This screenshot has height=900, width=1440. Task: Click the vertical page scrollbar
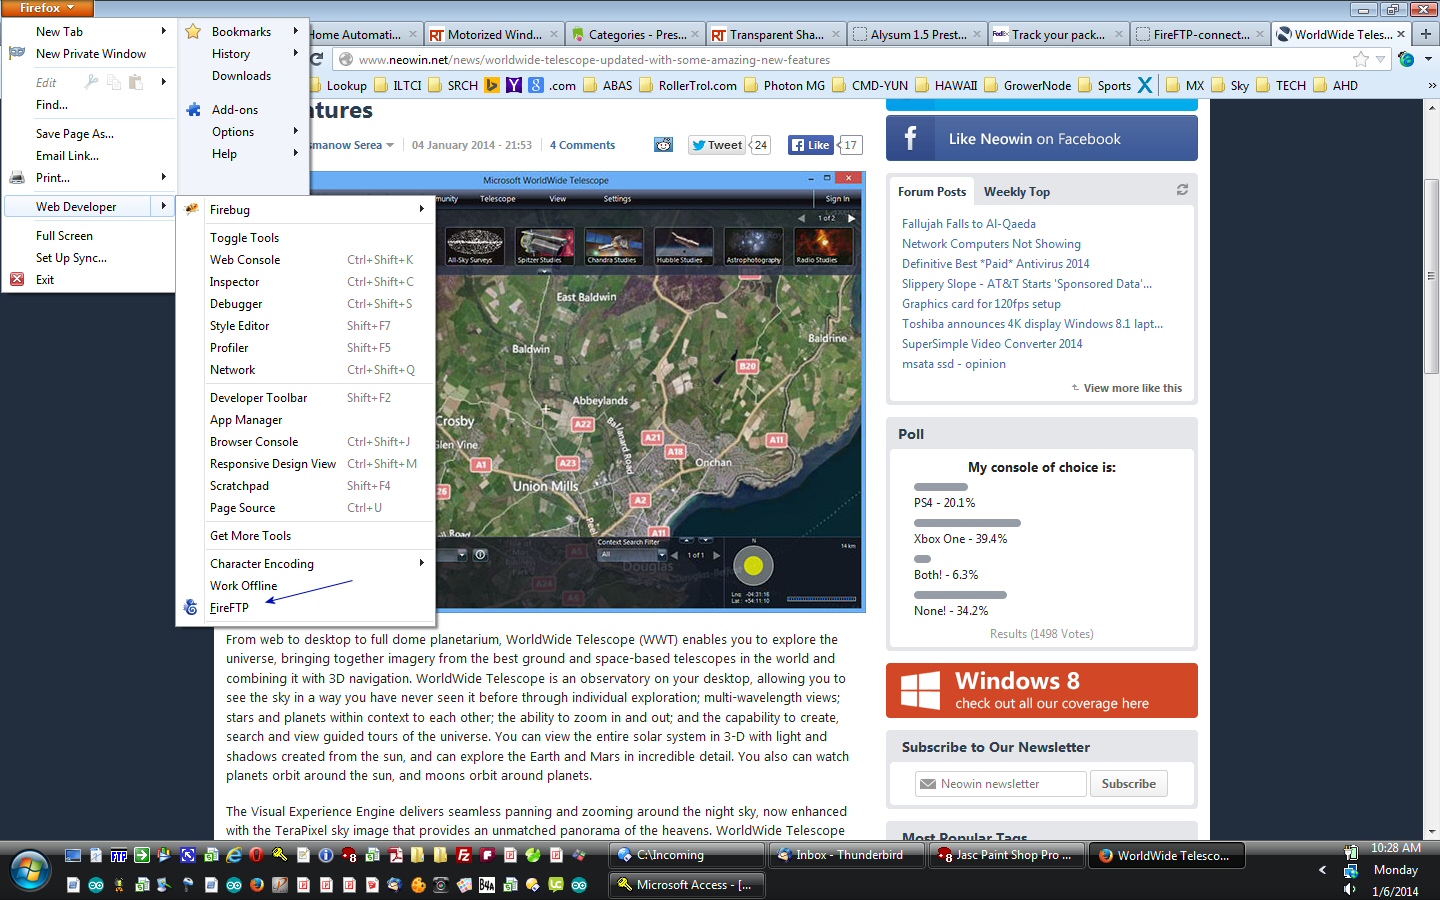[x=1431, y=275]
